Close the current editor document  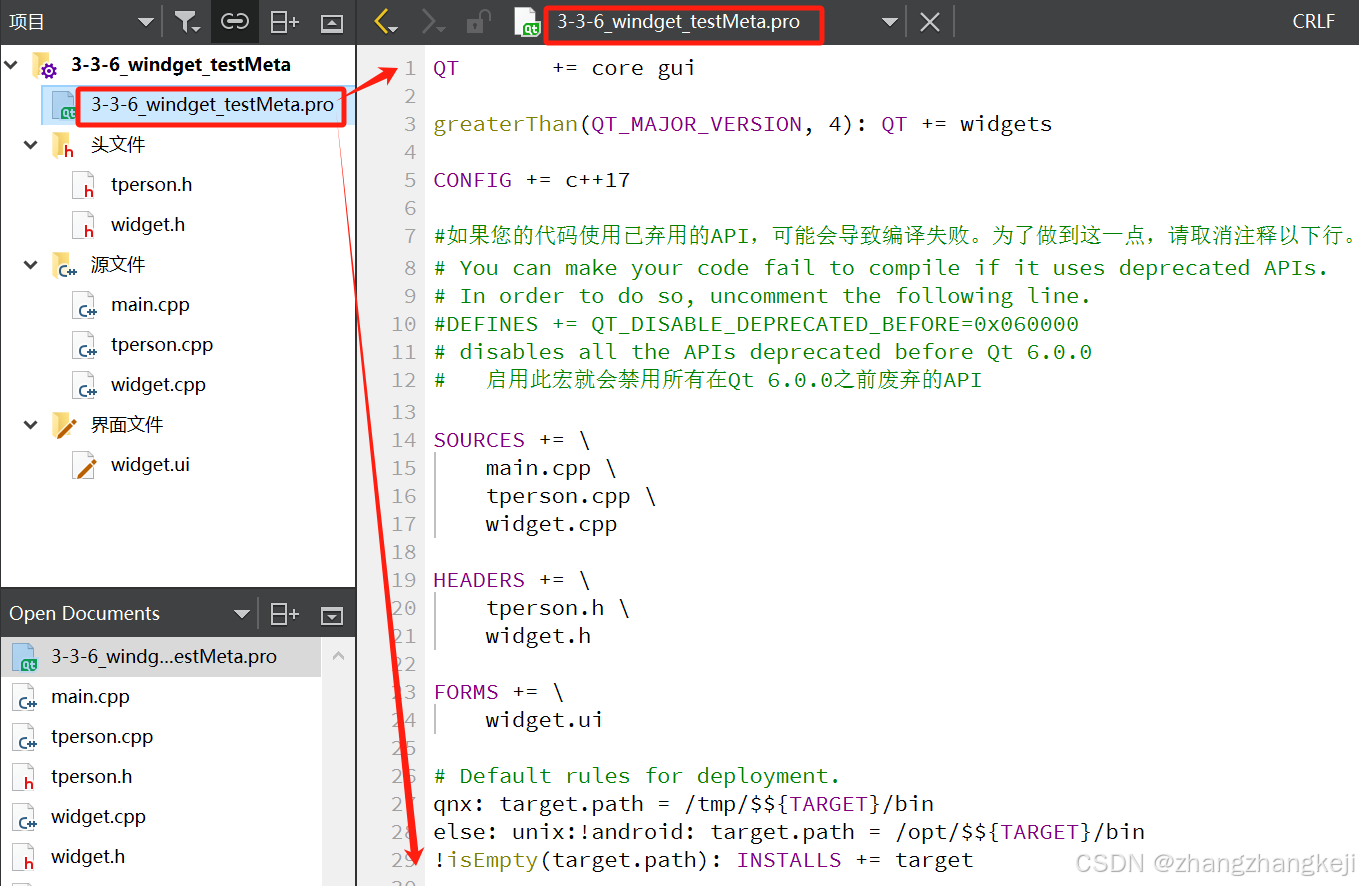930,21
